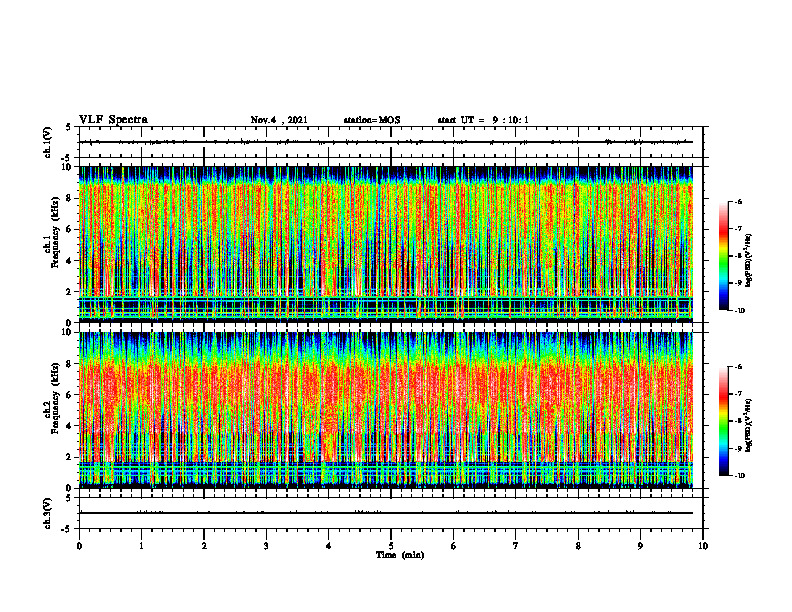Click the "8" tick on ch.2 frequency axis
The image size is (792, 612).
pyautogui.click(x=70, y=364)
